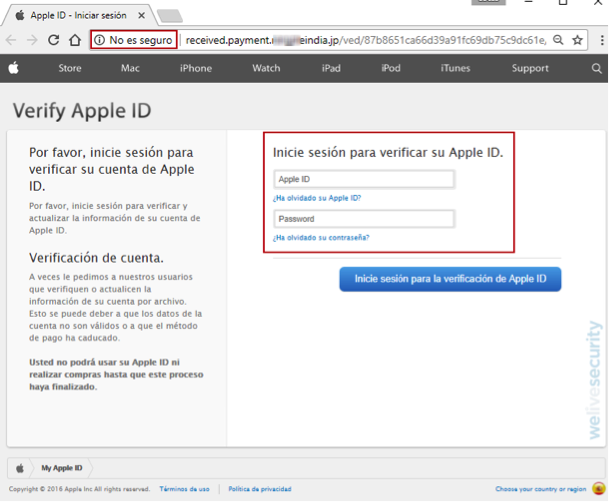Screen dimensions: 609x502
Task: Click the "My Apple ID" breadcrumb
Action: click(63, 468)
